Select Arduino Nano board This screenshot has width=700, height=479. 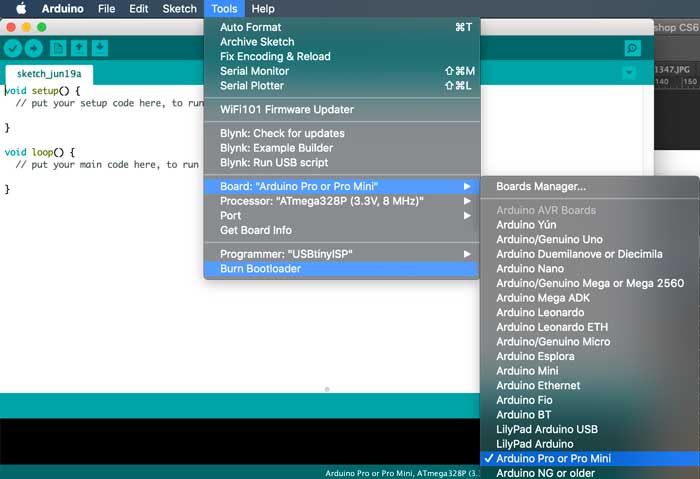pyautogui.click(x=590, y=269)
